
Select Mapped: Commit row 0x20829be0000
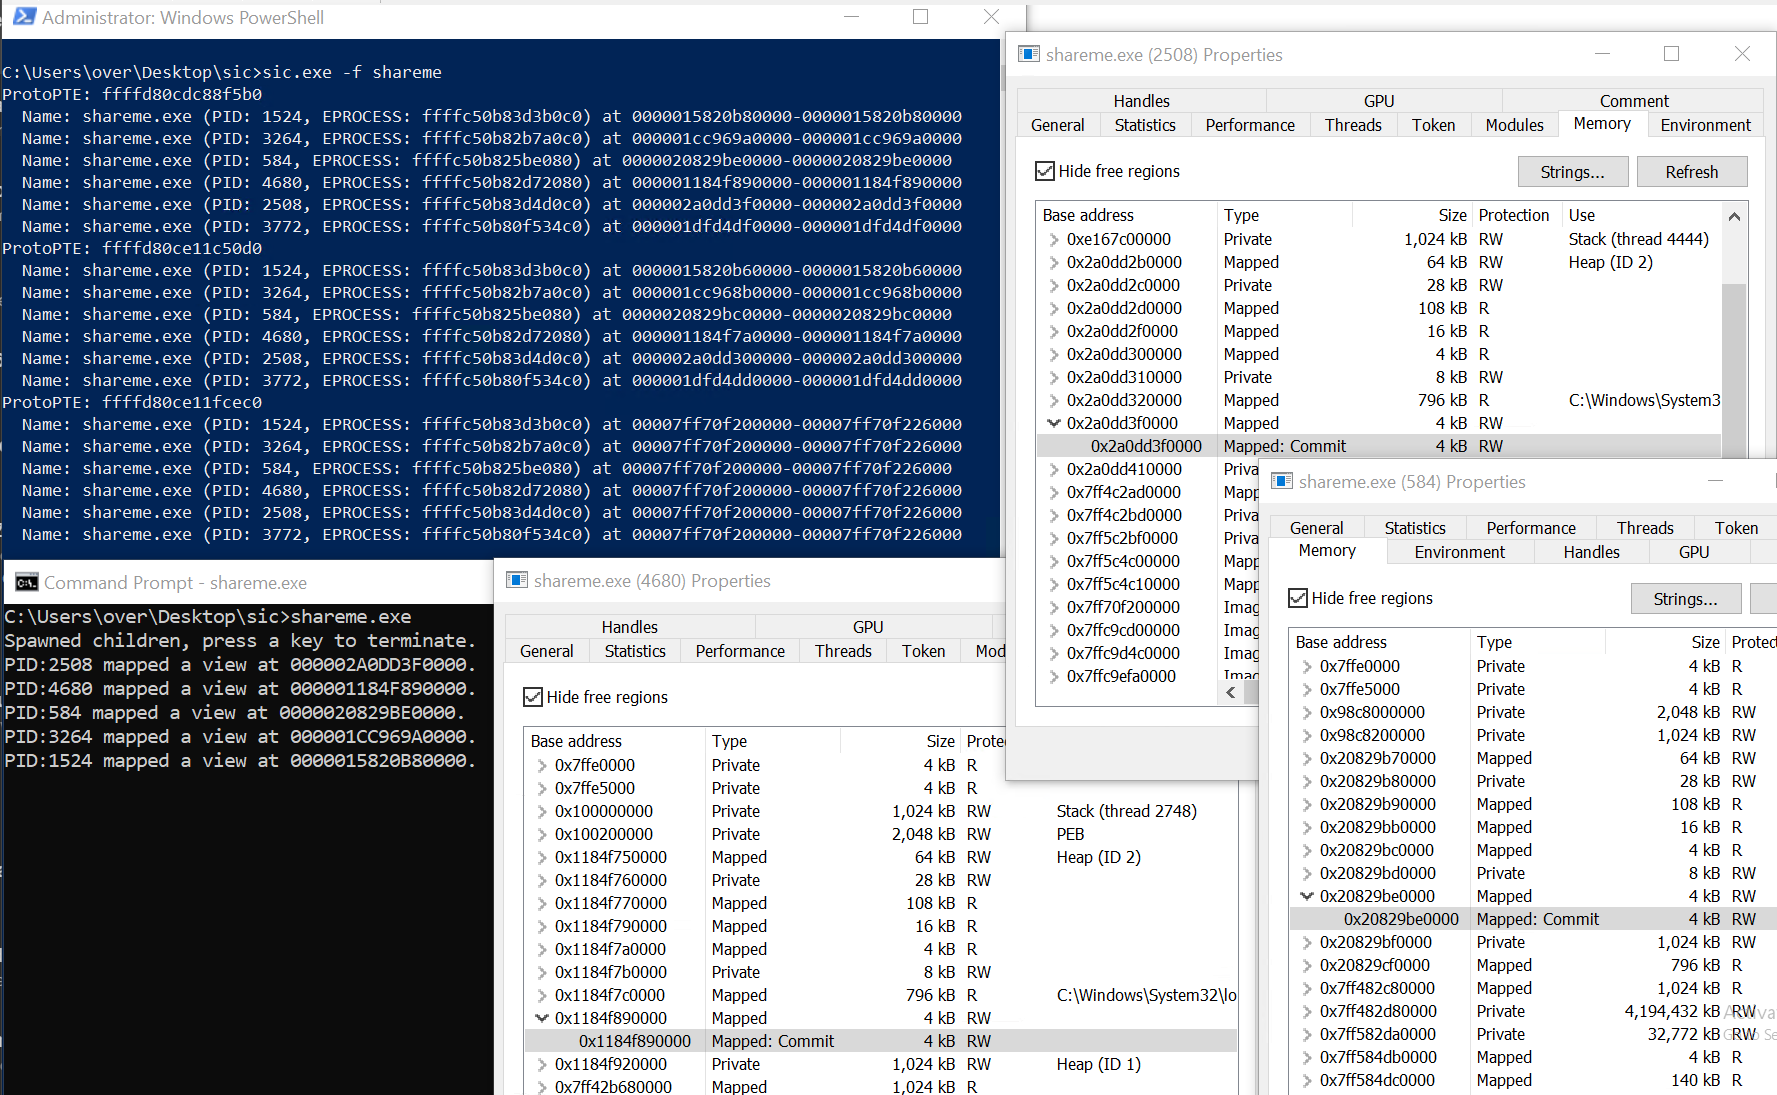[1533, 919]
